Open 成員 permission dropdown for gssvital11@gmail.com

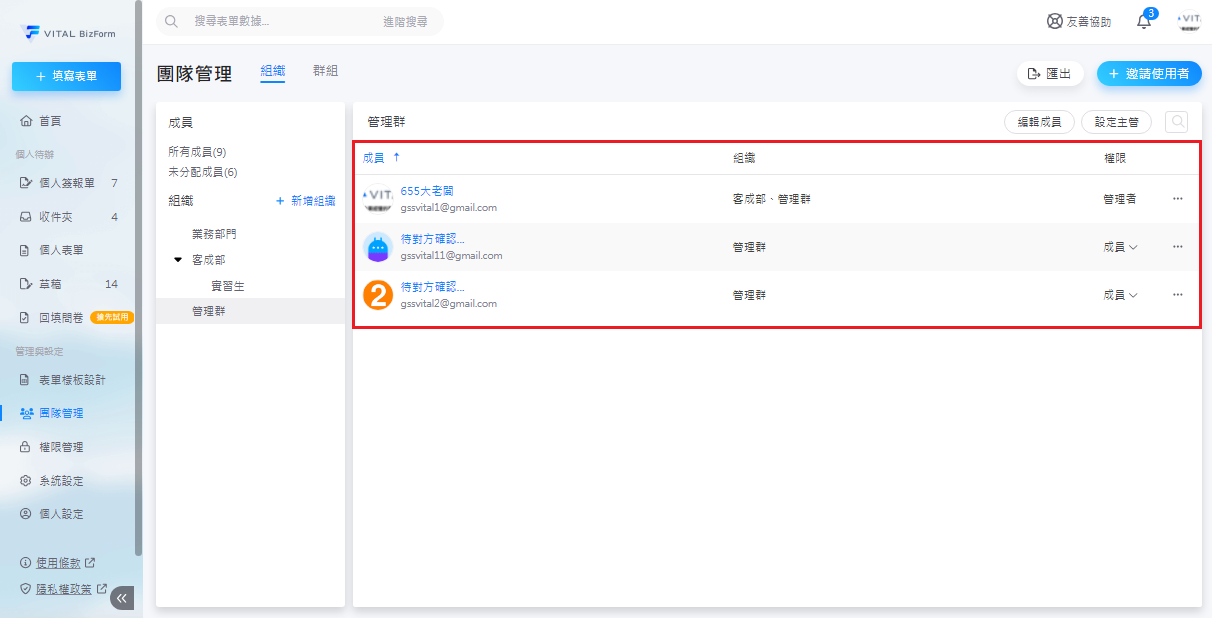click(1120, 247)
